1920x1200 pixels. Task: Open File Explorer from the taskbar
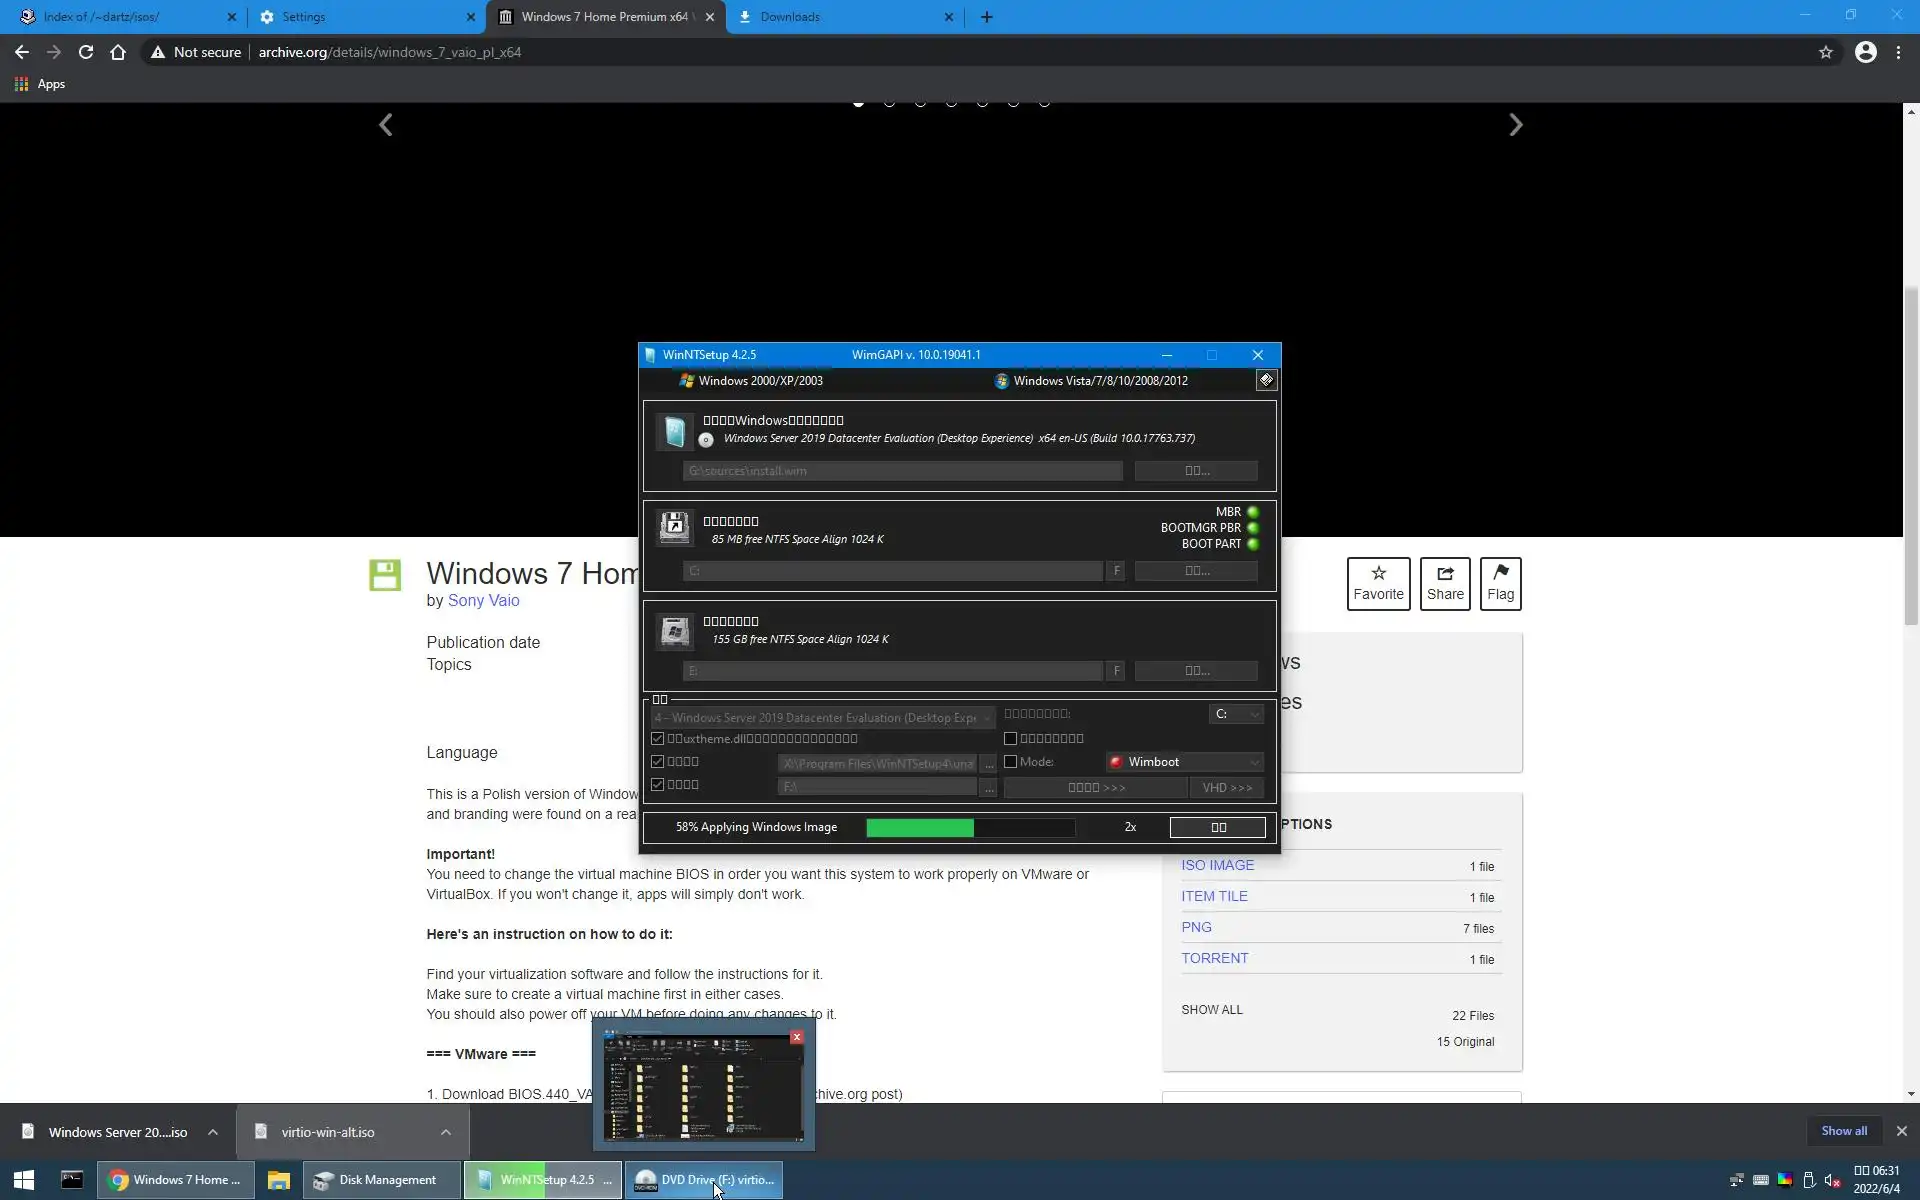[x=278, y=1180]
